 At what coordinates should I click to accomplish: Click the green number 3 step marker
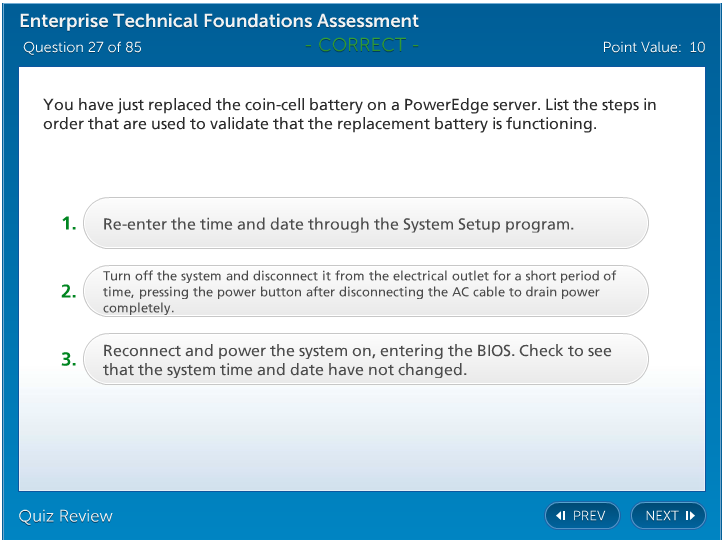(x=68, y=359)
